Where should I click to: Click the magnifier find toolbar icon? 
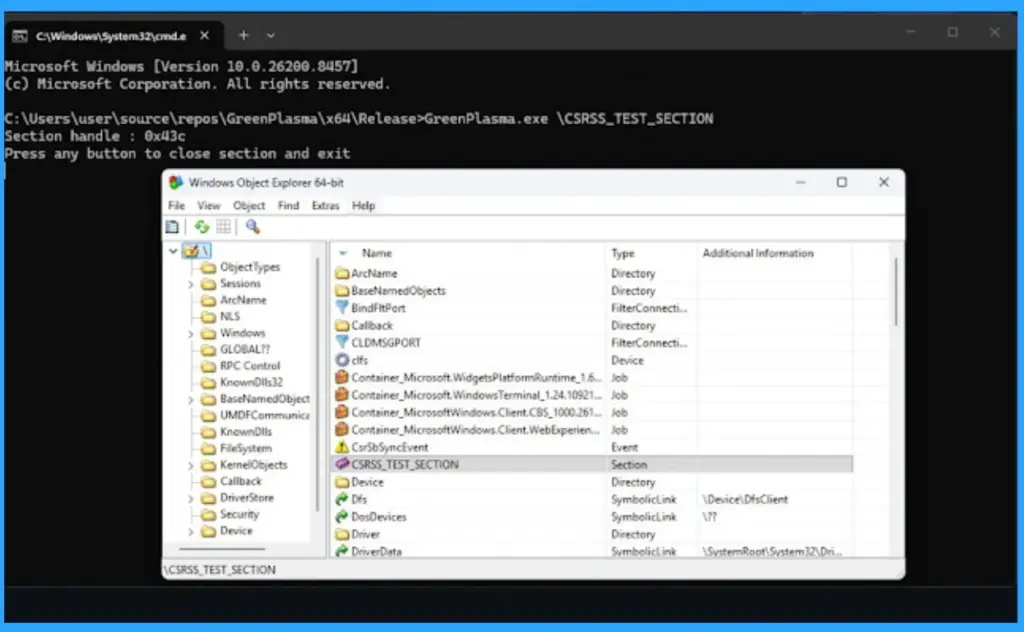[x=253, y=227]
